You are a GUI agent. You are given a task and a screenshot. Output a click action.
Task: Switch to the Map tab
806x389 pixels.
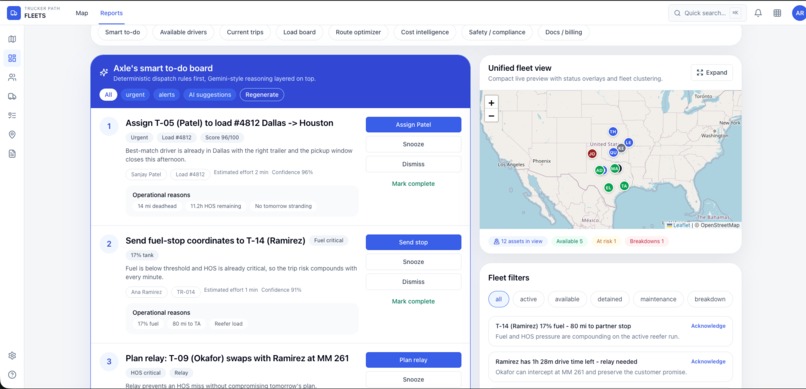pos(82,13)
